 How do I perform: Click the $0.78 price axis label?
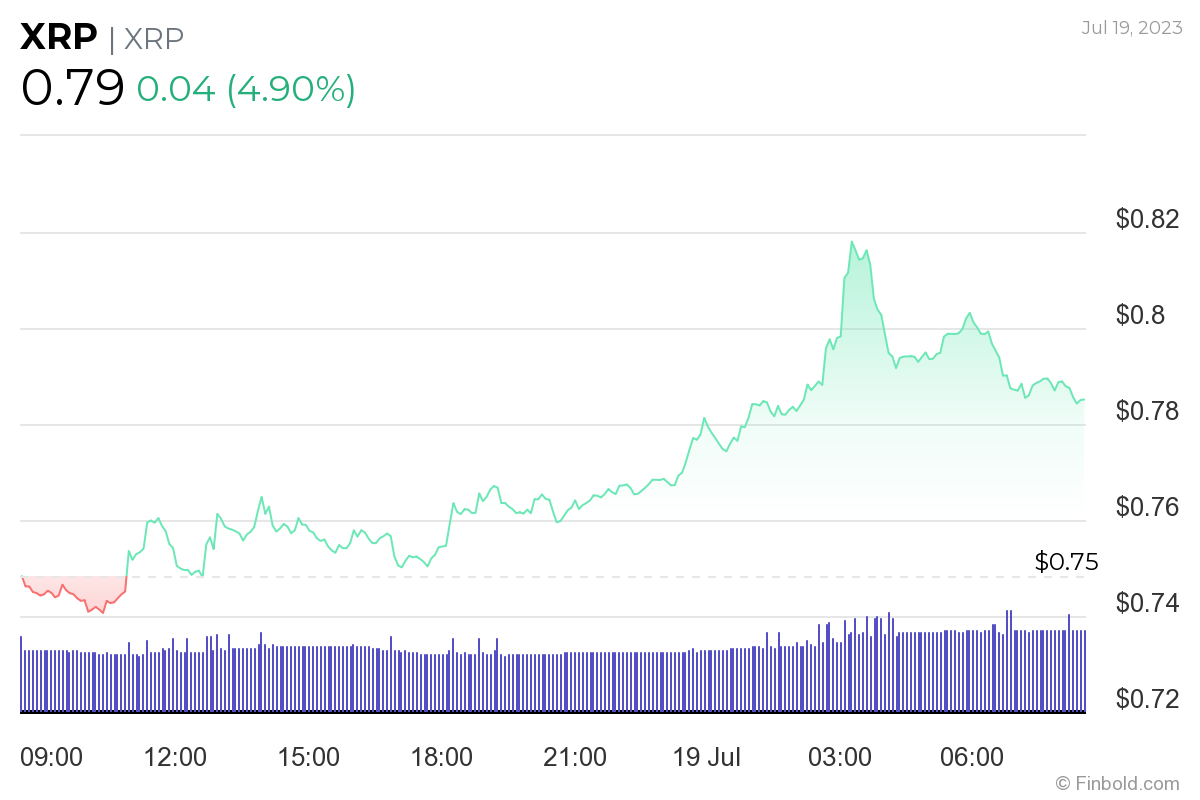[x=1149, y=411]
